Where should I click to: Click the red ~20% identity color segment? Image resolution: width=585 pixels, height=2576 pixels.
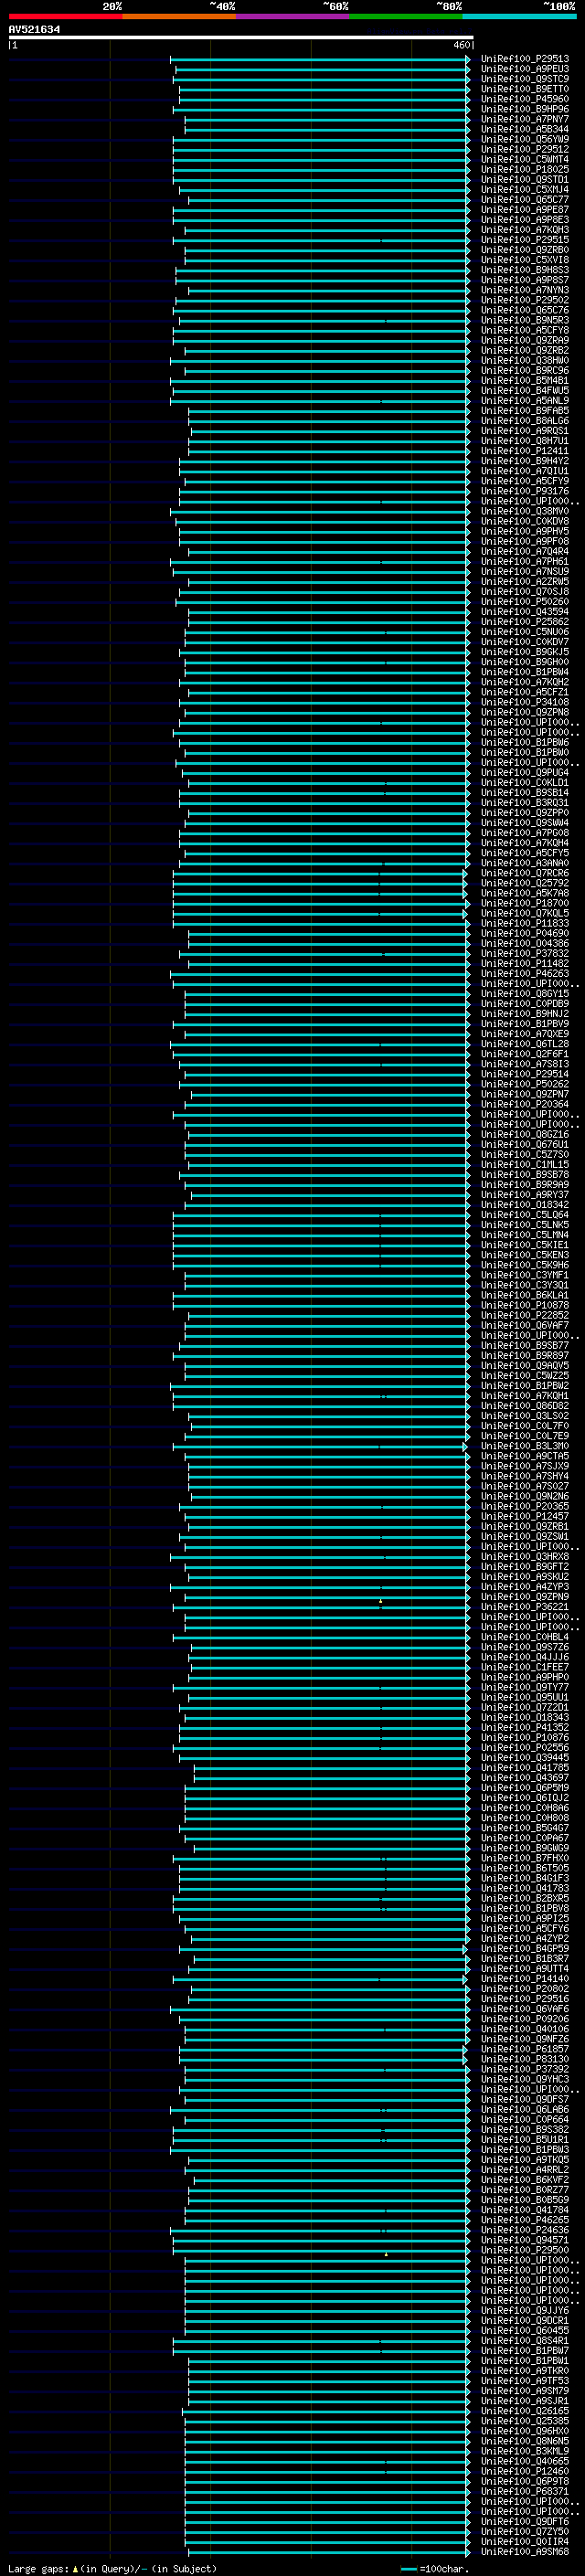coord(65,16)
